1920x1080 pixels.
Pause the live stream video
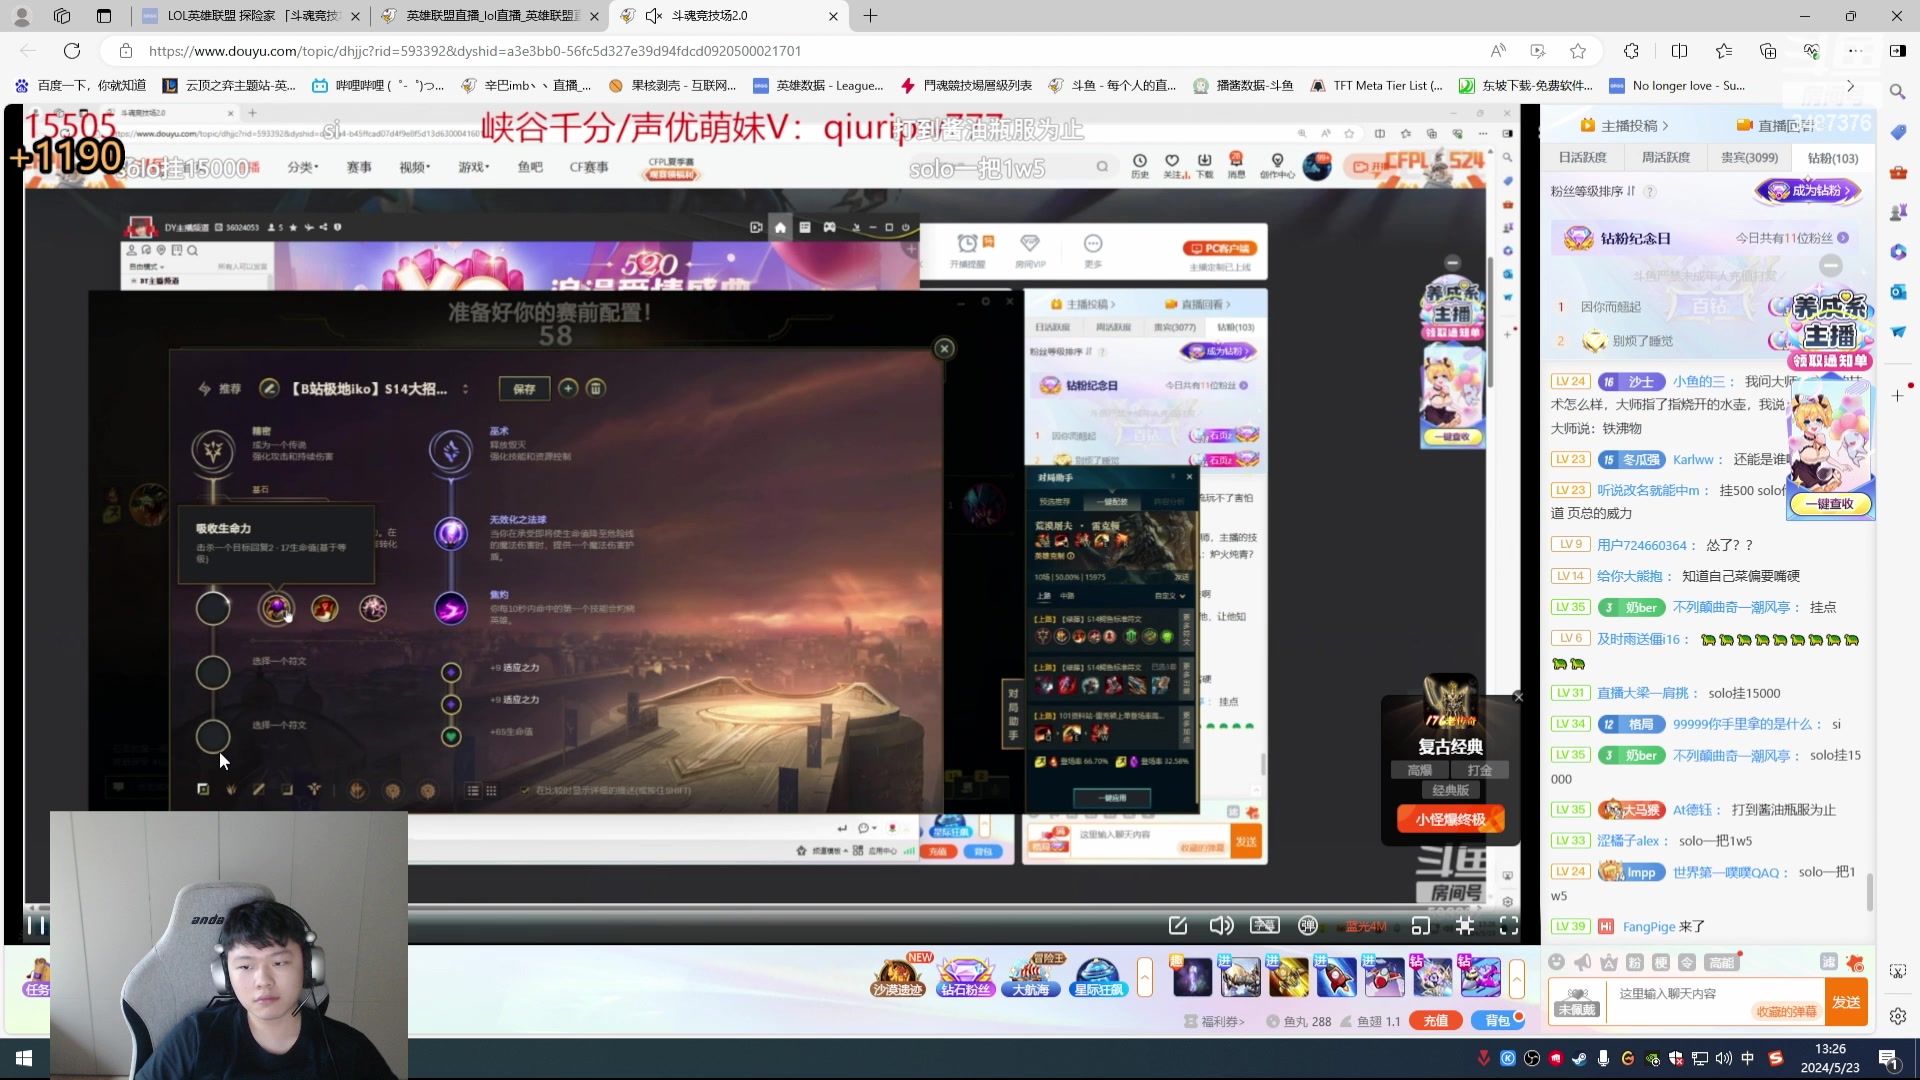tap(35, 925)
